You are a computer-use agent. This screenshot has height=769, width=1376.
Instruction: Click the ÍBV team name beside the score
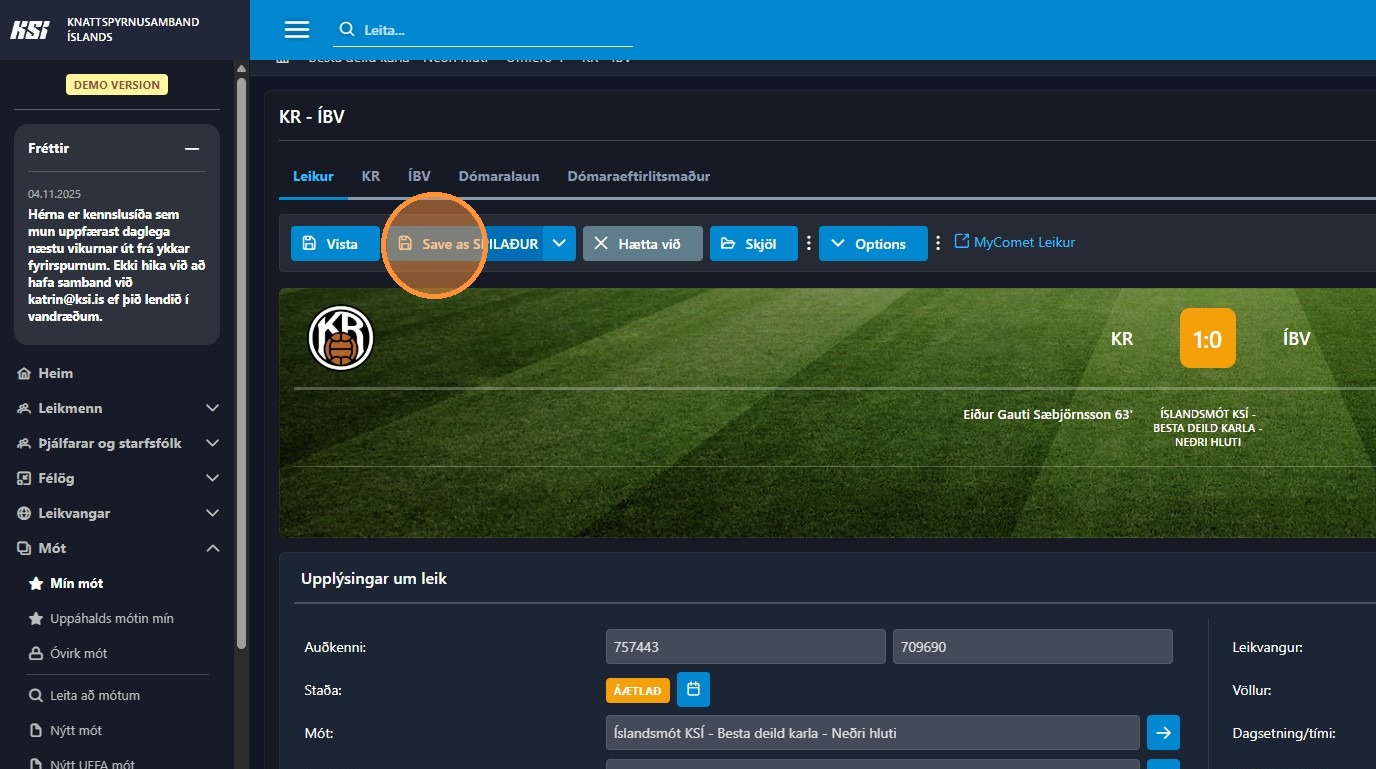tap(1296, 339)
